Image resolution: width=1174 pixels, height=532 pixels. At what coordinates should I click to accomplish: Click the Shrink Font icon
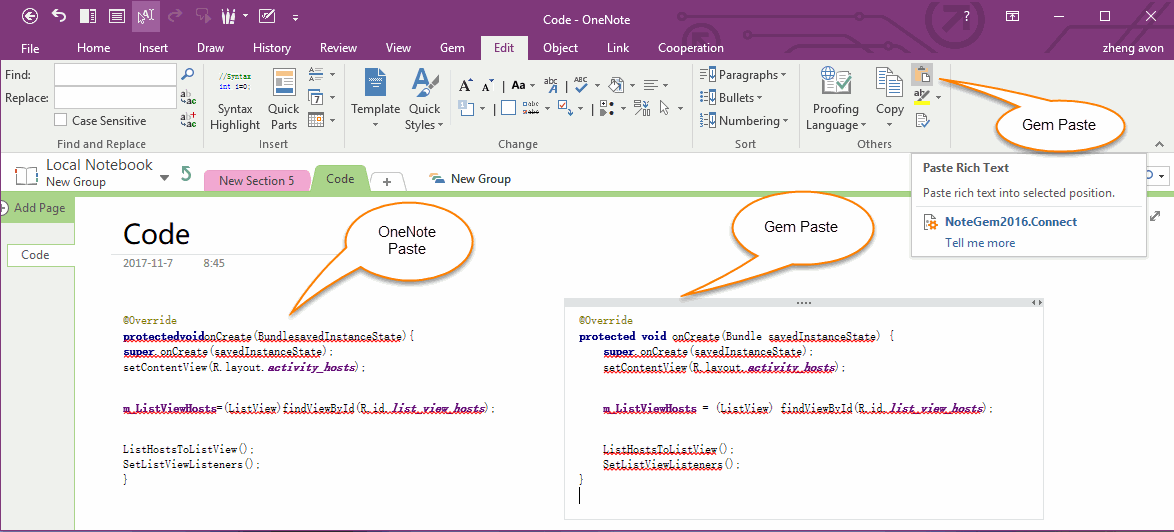click(x=487, y=86)
